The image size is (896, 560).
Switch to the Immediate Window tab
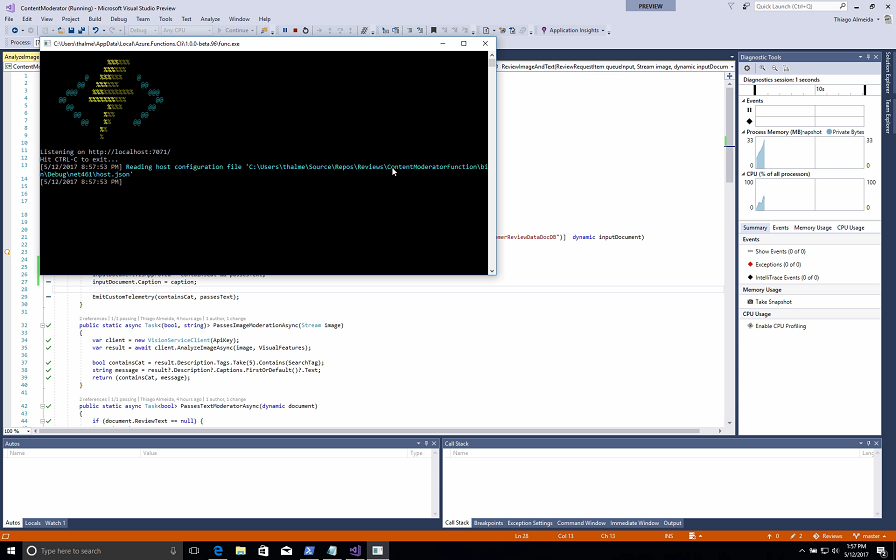point(634,523)
